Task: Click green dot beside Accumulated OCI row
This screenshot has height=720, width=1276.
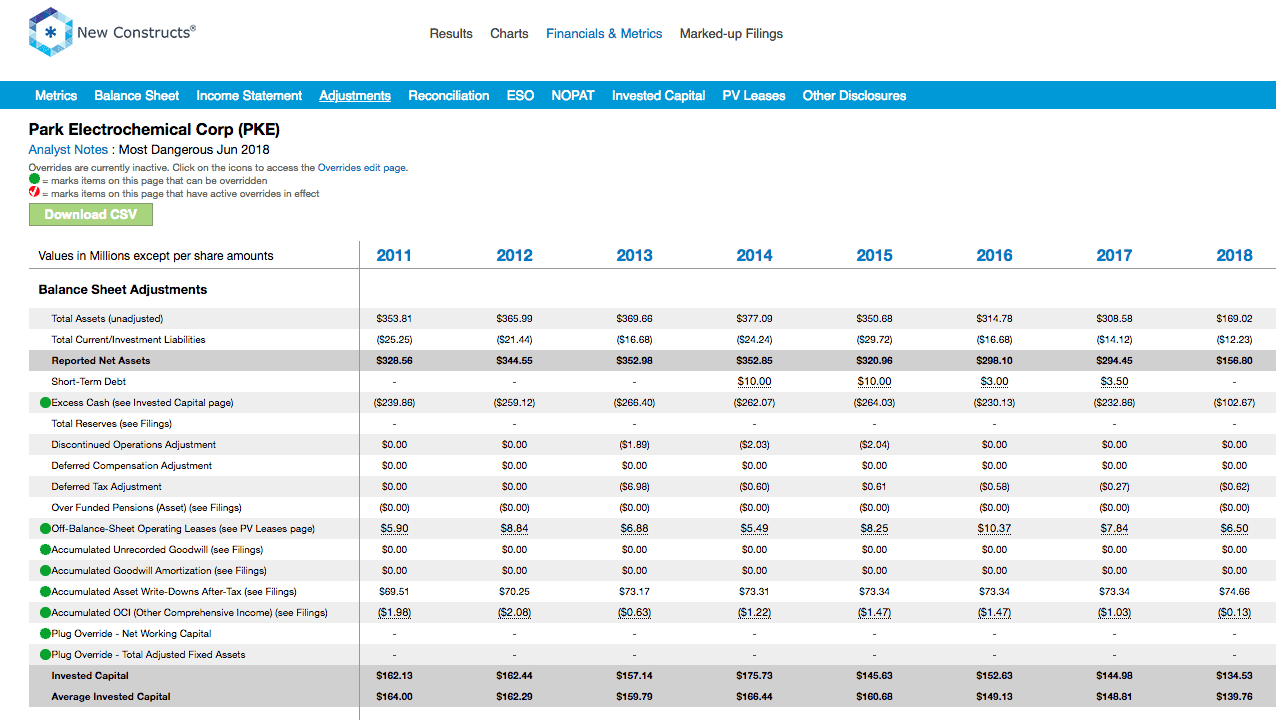Action: pos(45,612)
